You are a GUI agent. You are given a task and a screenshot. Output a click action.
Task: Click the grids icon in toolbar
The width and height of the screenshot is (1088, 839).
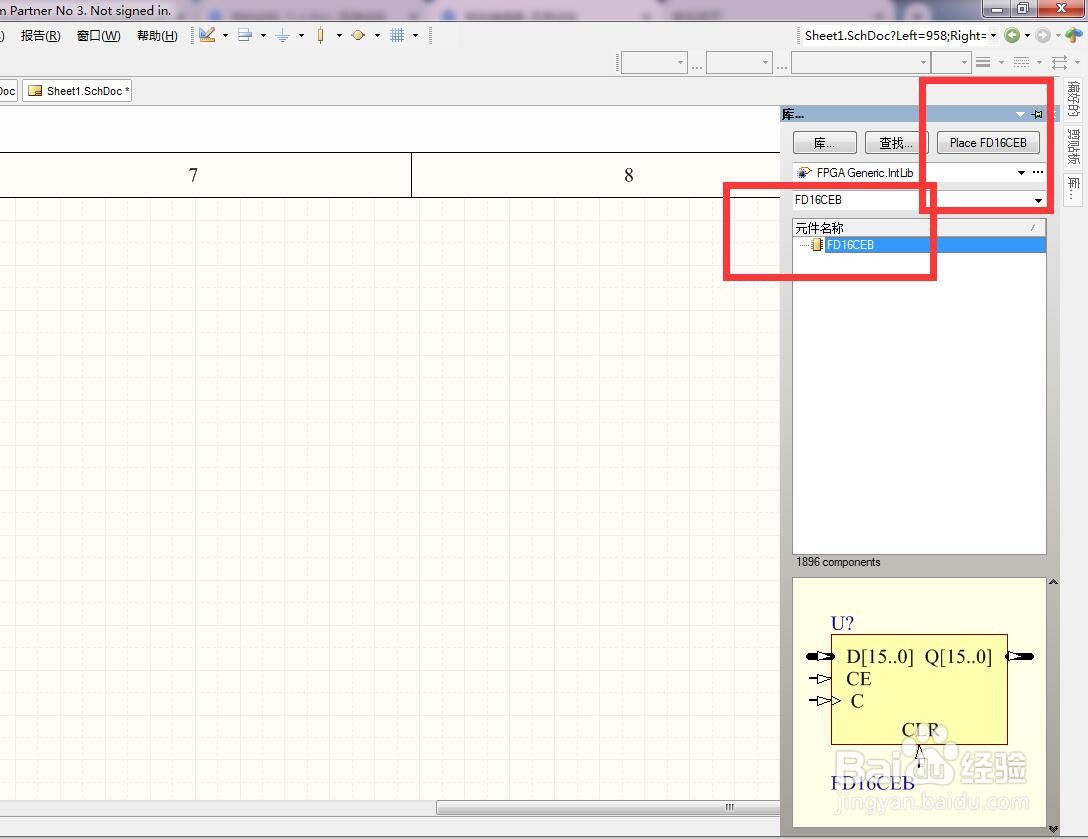click(397, 35)
